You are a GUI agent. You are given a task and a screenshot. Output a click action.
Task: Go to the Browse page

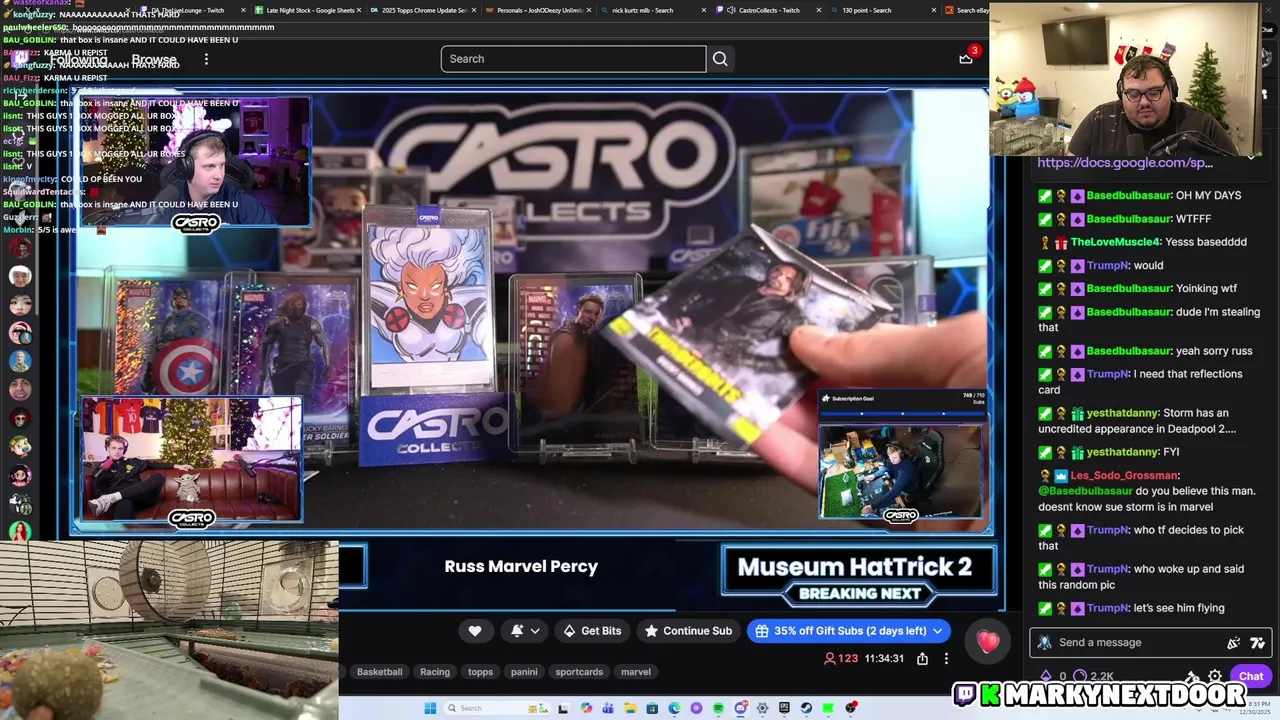pos(154,59)
